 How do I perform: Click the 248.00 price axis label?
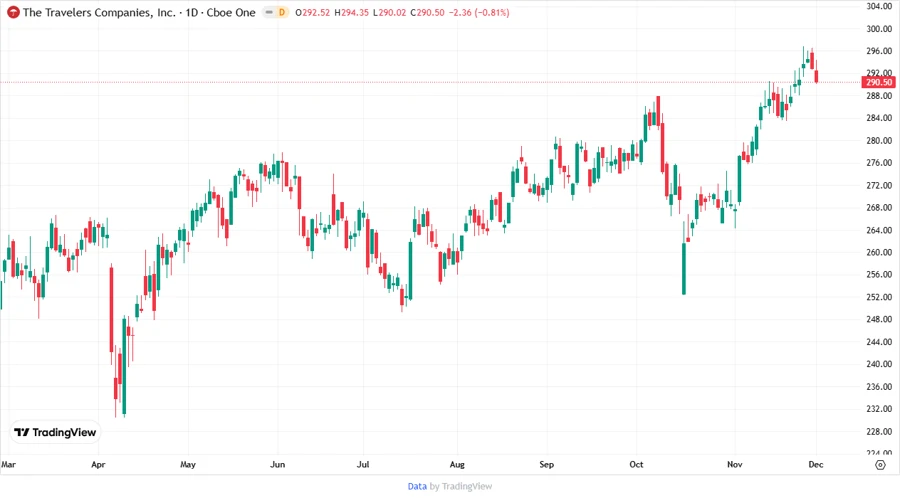click(879, 320)
